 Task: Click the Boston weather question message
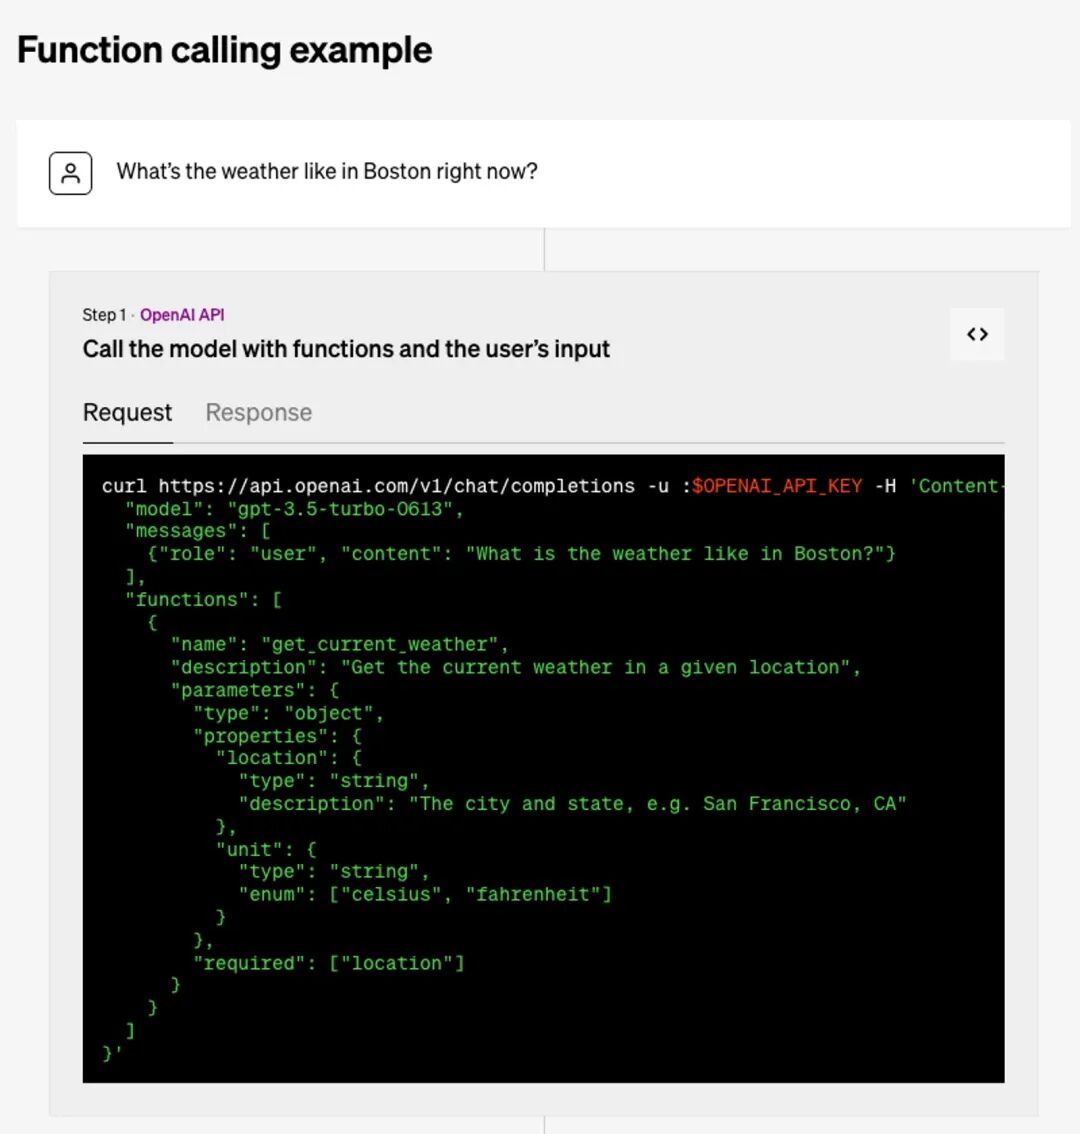(x=327, y=171)
